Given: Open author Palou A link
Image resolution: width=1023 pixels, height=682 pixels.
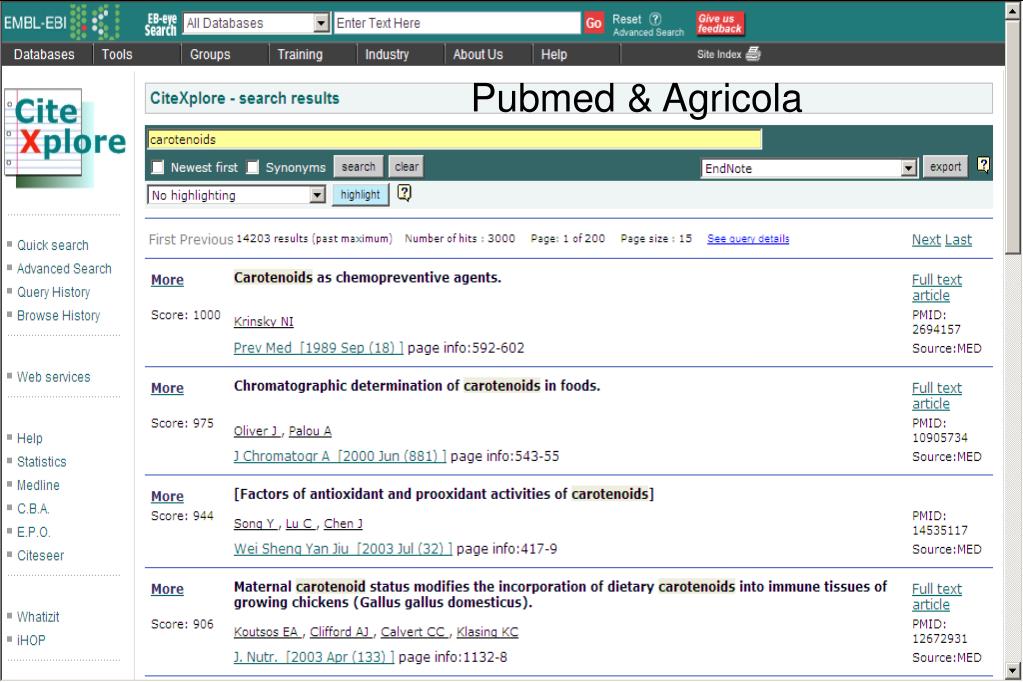Looking at the screenshot, I should tap(310, 431).
